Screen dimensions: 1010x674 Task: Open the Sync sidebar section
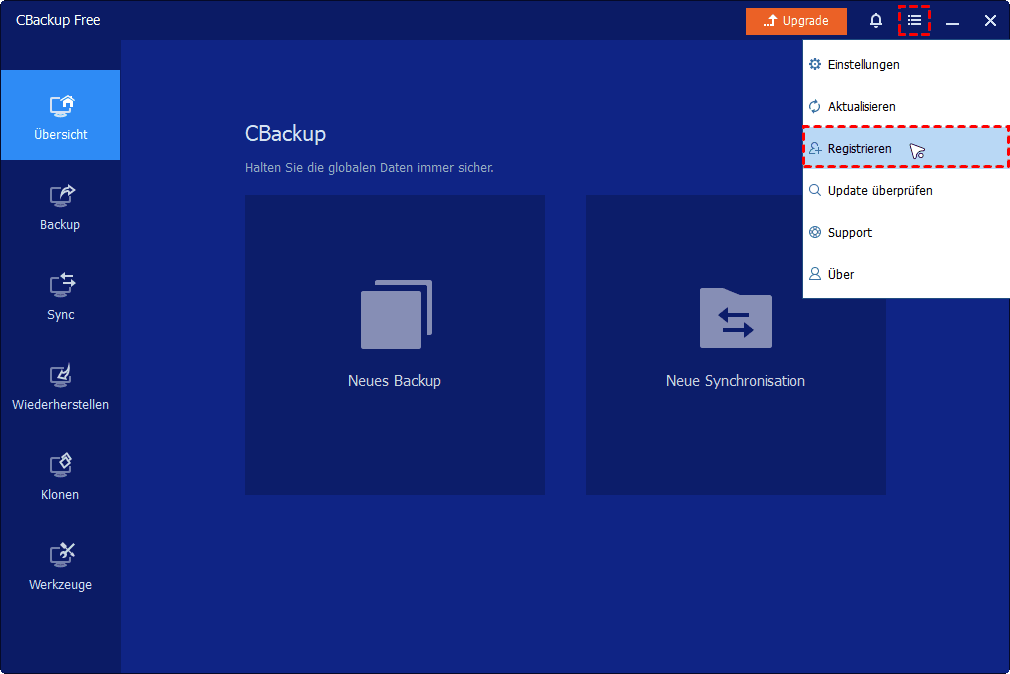[60, 296]
